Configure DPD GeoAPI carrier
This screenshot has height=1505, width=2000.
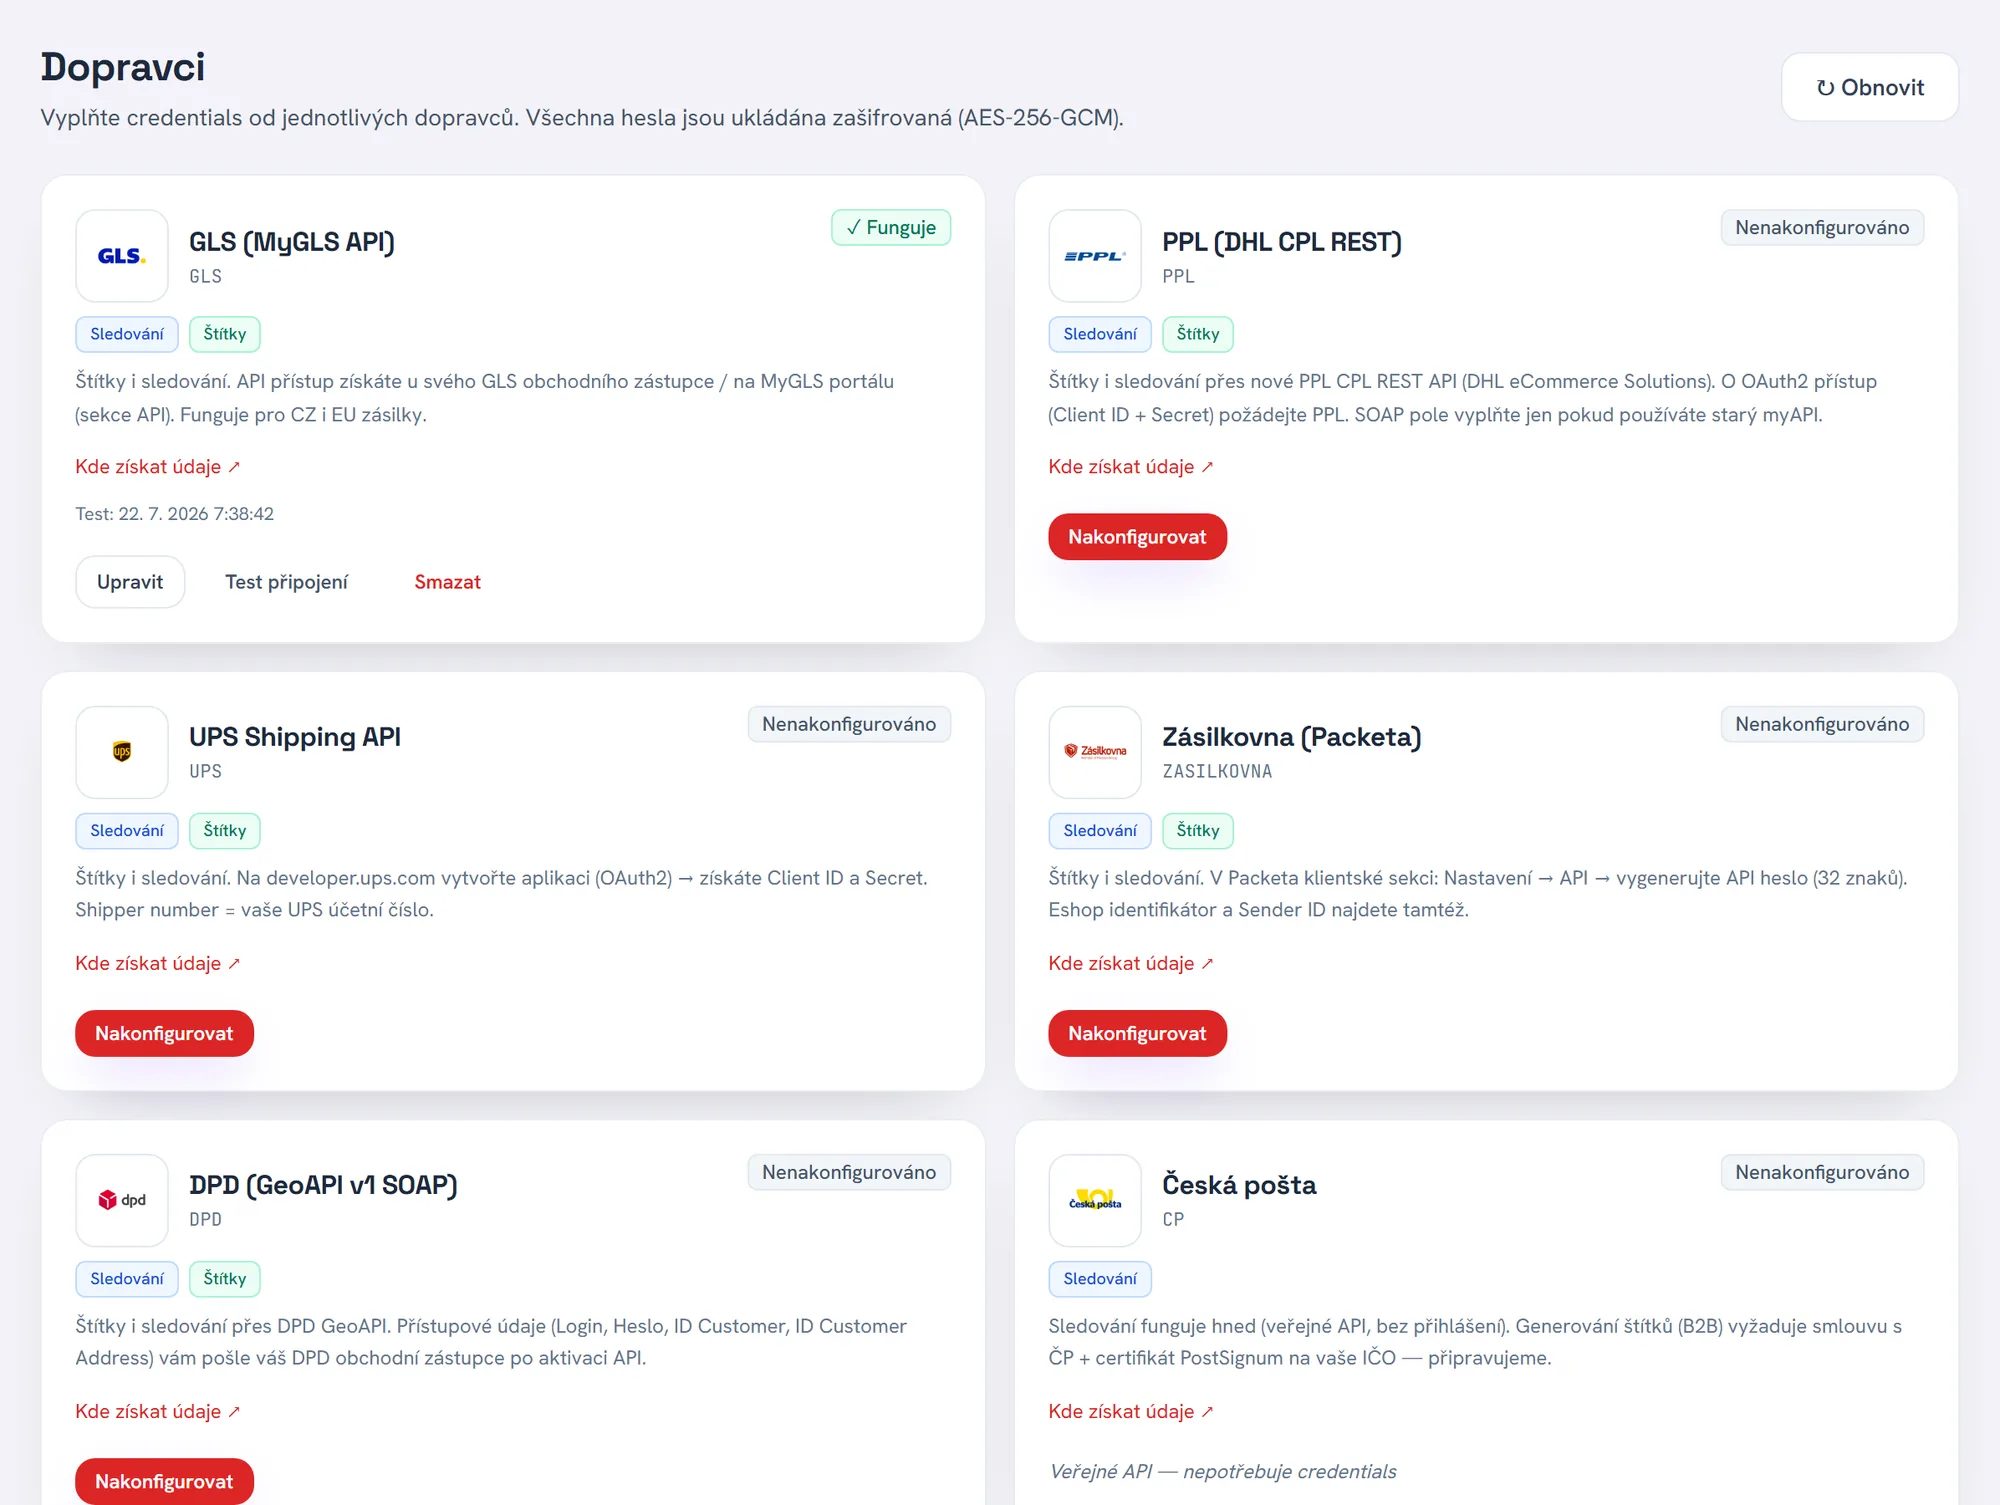[164, 1481]
